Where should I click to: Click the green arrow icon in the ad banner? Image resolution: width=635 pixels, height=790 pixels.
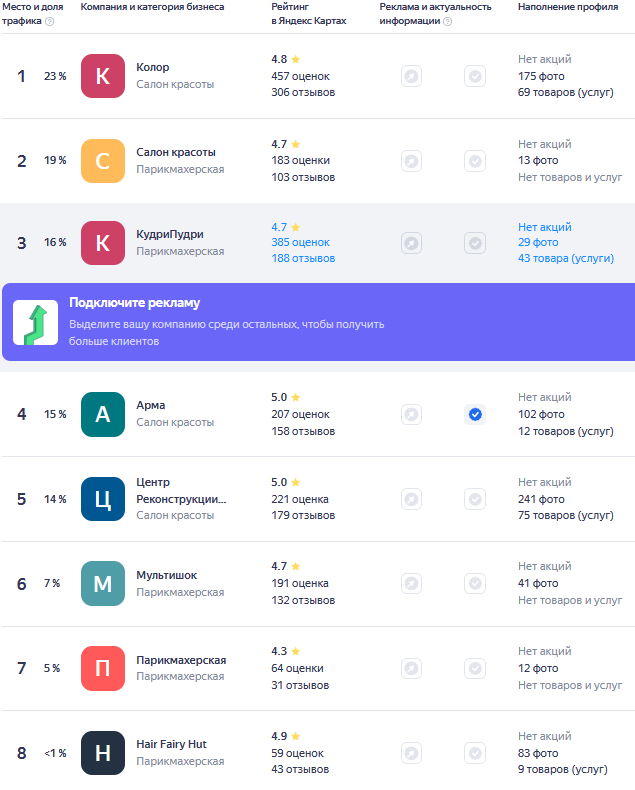[35, 322]
